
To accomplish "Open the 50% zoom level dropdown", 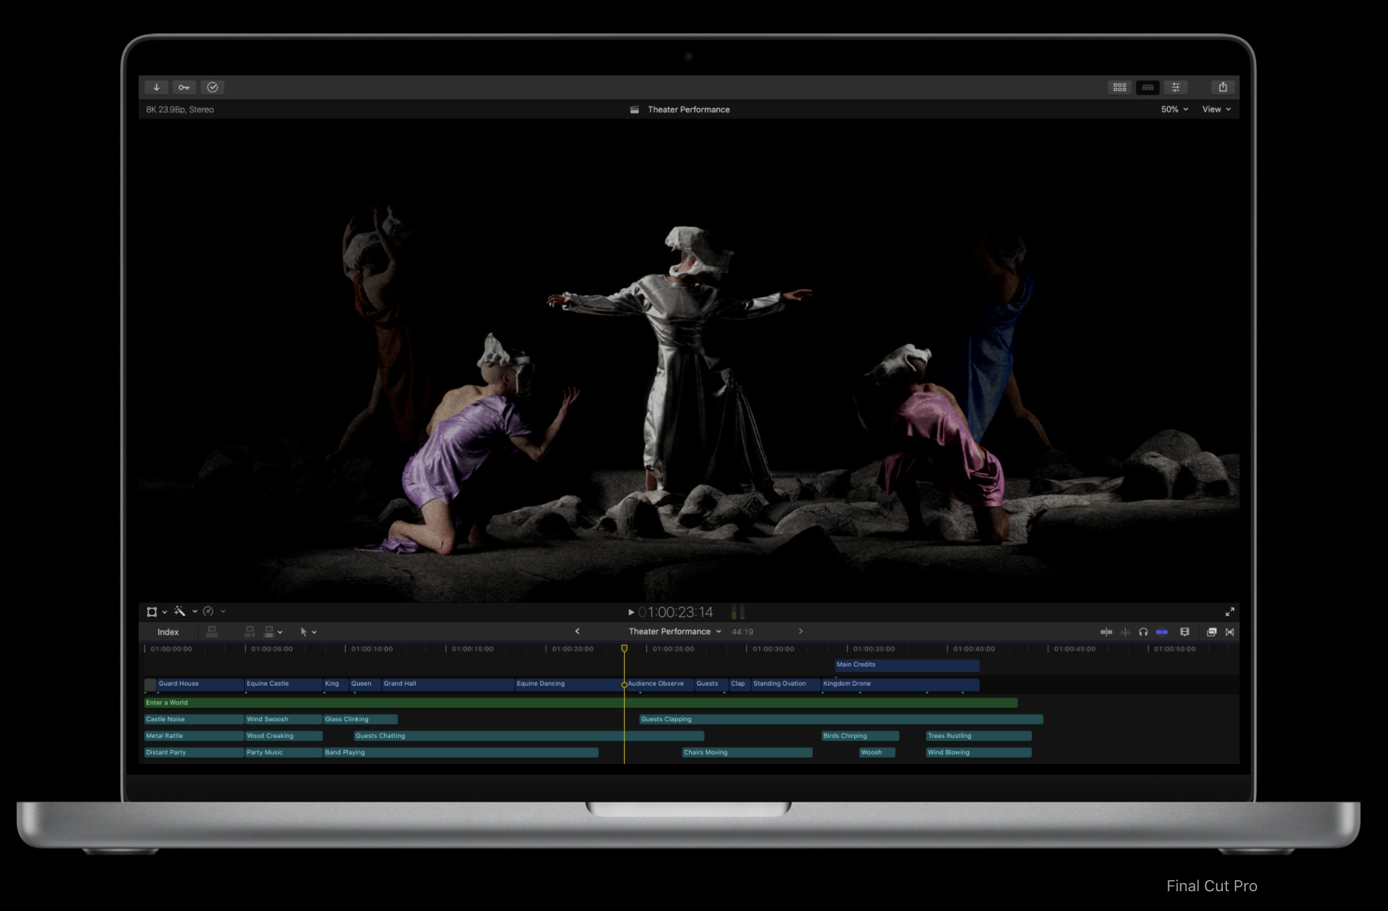I will pos(1174,110).
